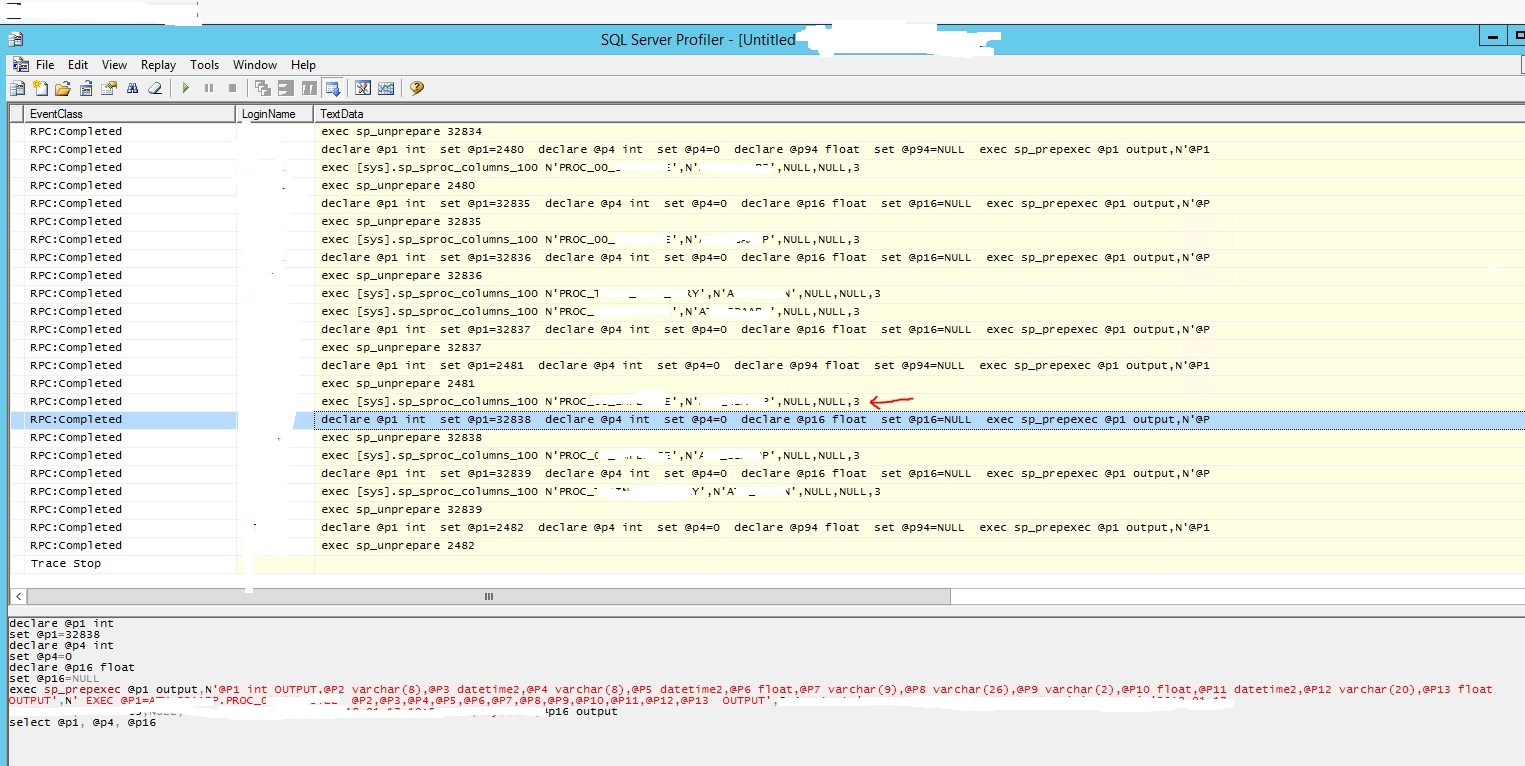Open the Replay menu
The image size is (1525, 766).
(x=158, y=64)
